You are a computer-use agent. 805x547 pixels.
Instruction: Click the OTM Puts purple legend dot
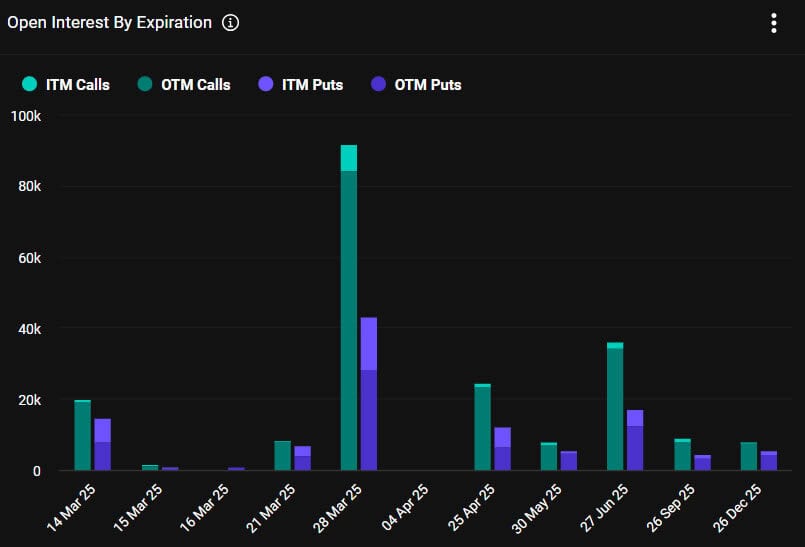tap(378, 84)
